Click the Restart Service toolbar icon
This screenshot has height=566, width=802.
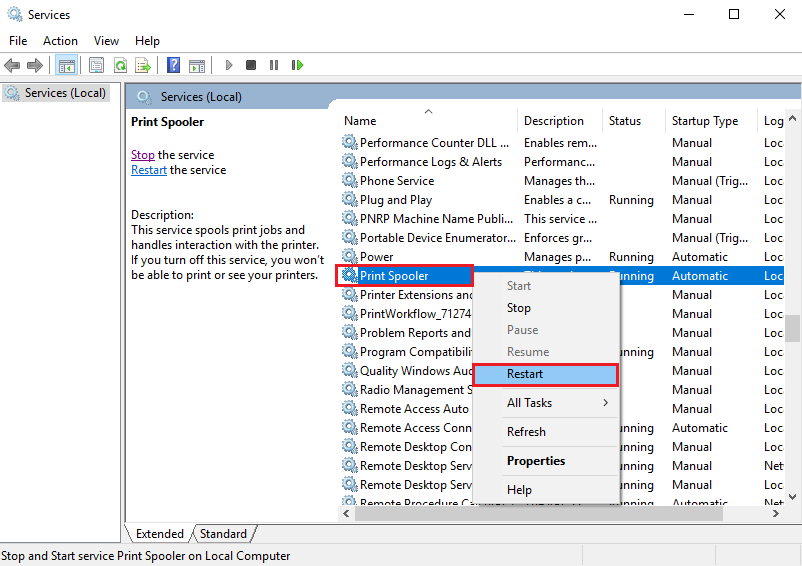297,65
